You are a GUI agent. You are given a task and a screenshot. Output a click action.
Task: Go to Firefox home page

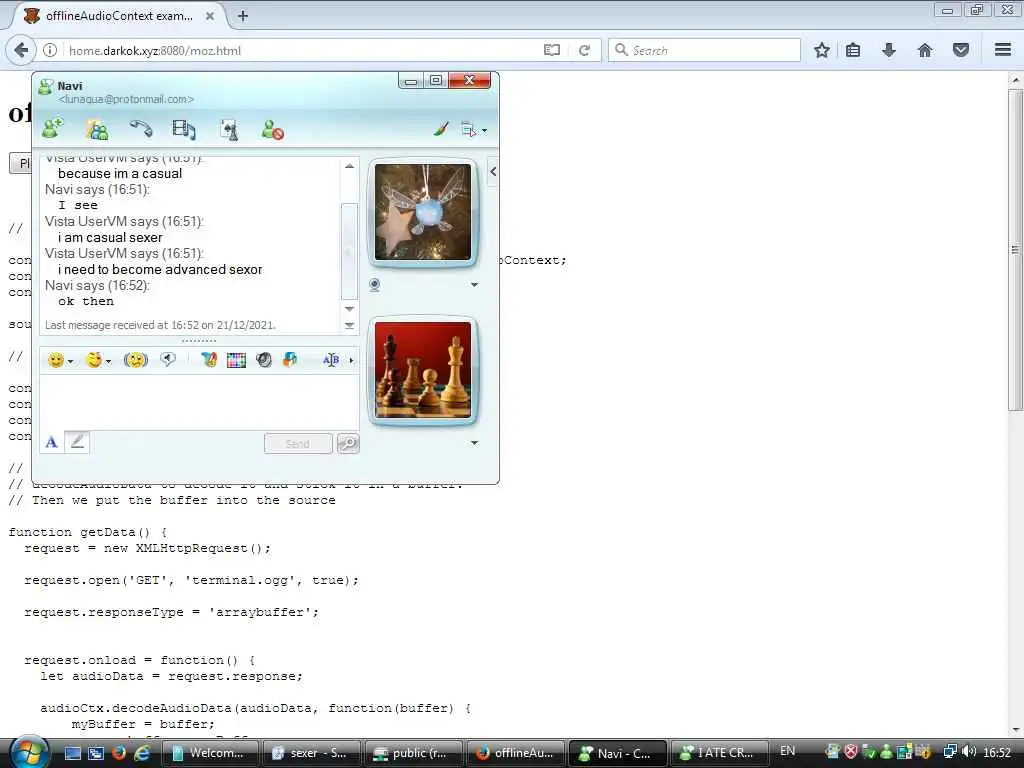click(925, 50)
